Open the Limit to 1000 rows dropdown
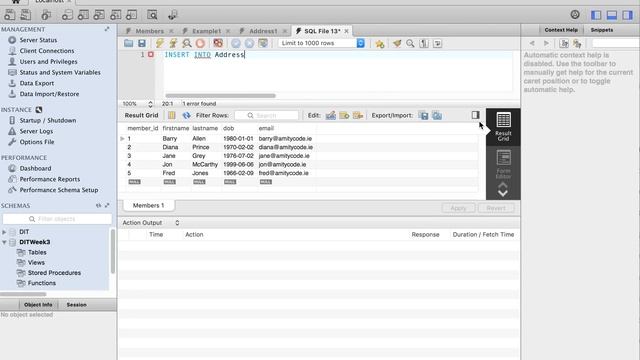The height and width of the screenshot is (360, 640). pos(322,43)
